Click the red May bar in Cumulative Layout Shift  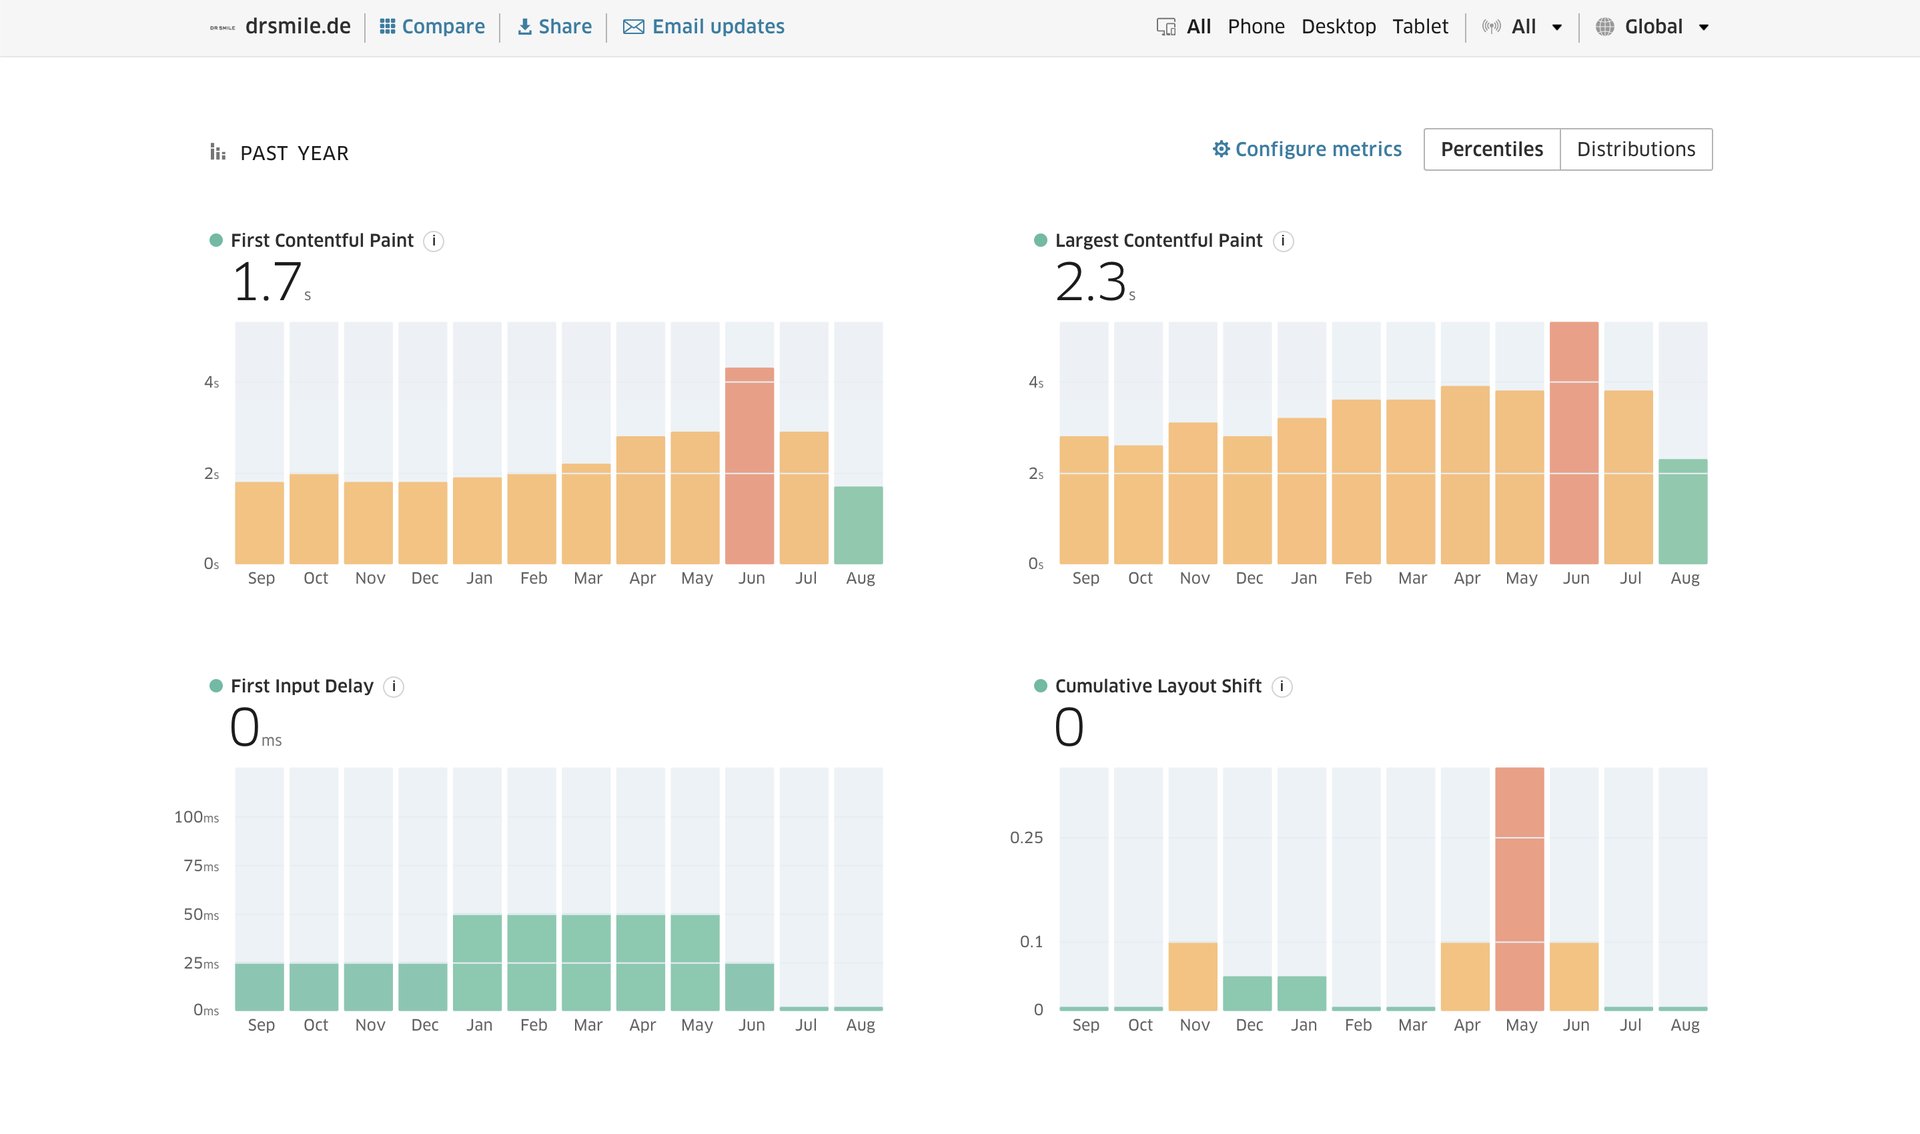click(x=1520, y=889)
